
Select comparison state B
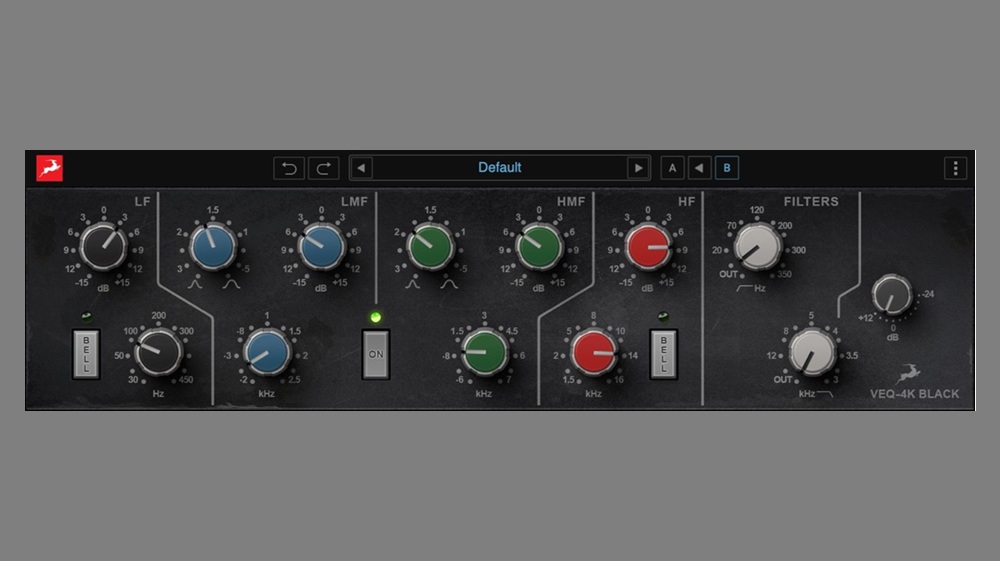[x=726, y=168]
